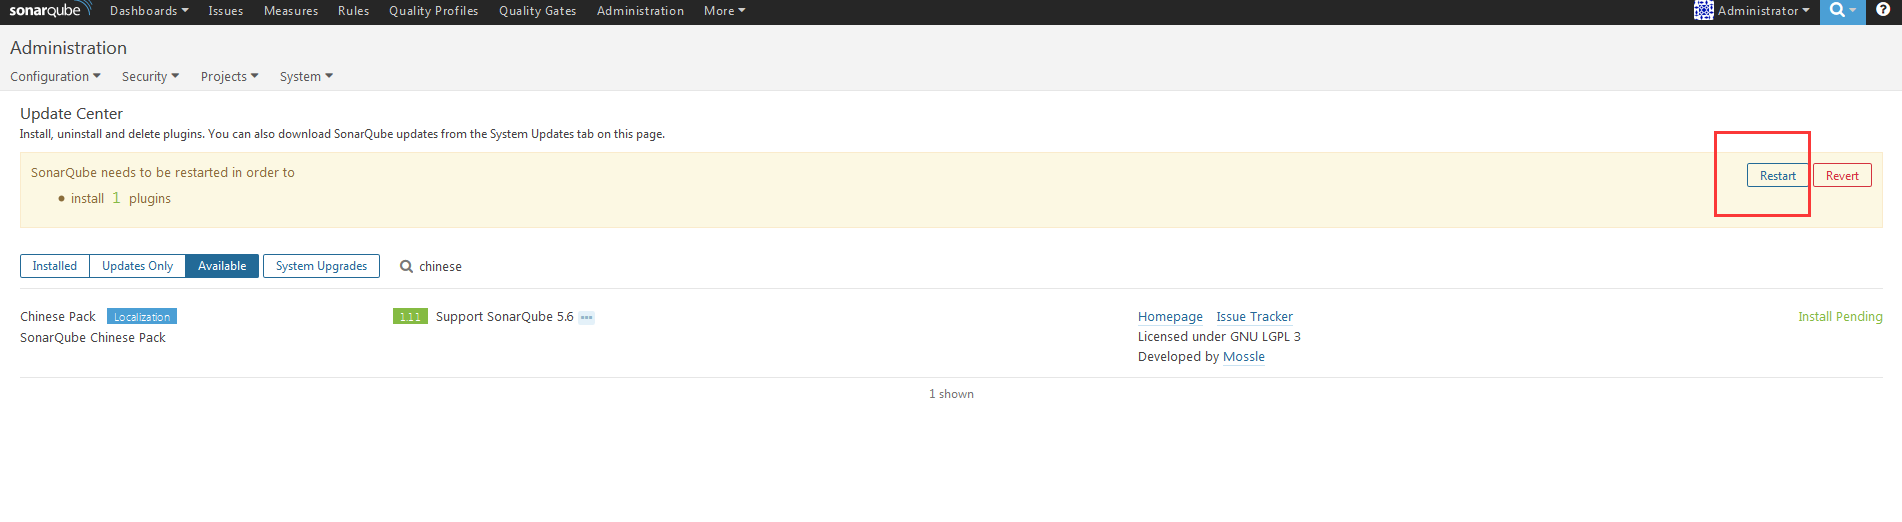Click the Revert button
The image size is (1902, 522).
[x=1842, y=175]
